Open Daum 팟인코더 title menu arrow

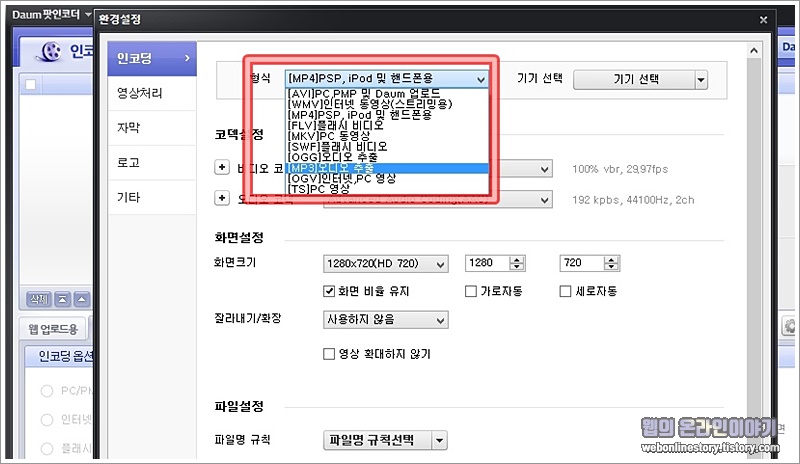[x=88, y=14]
